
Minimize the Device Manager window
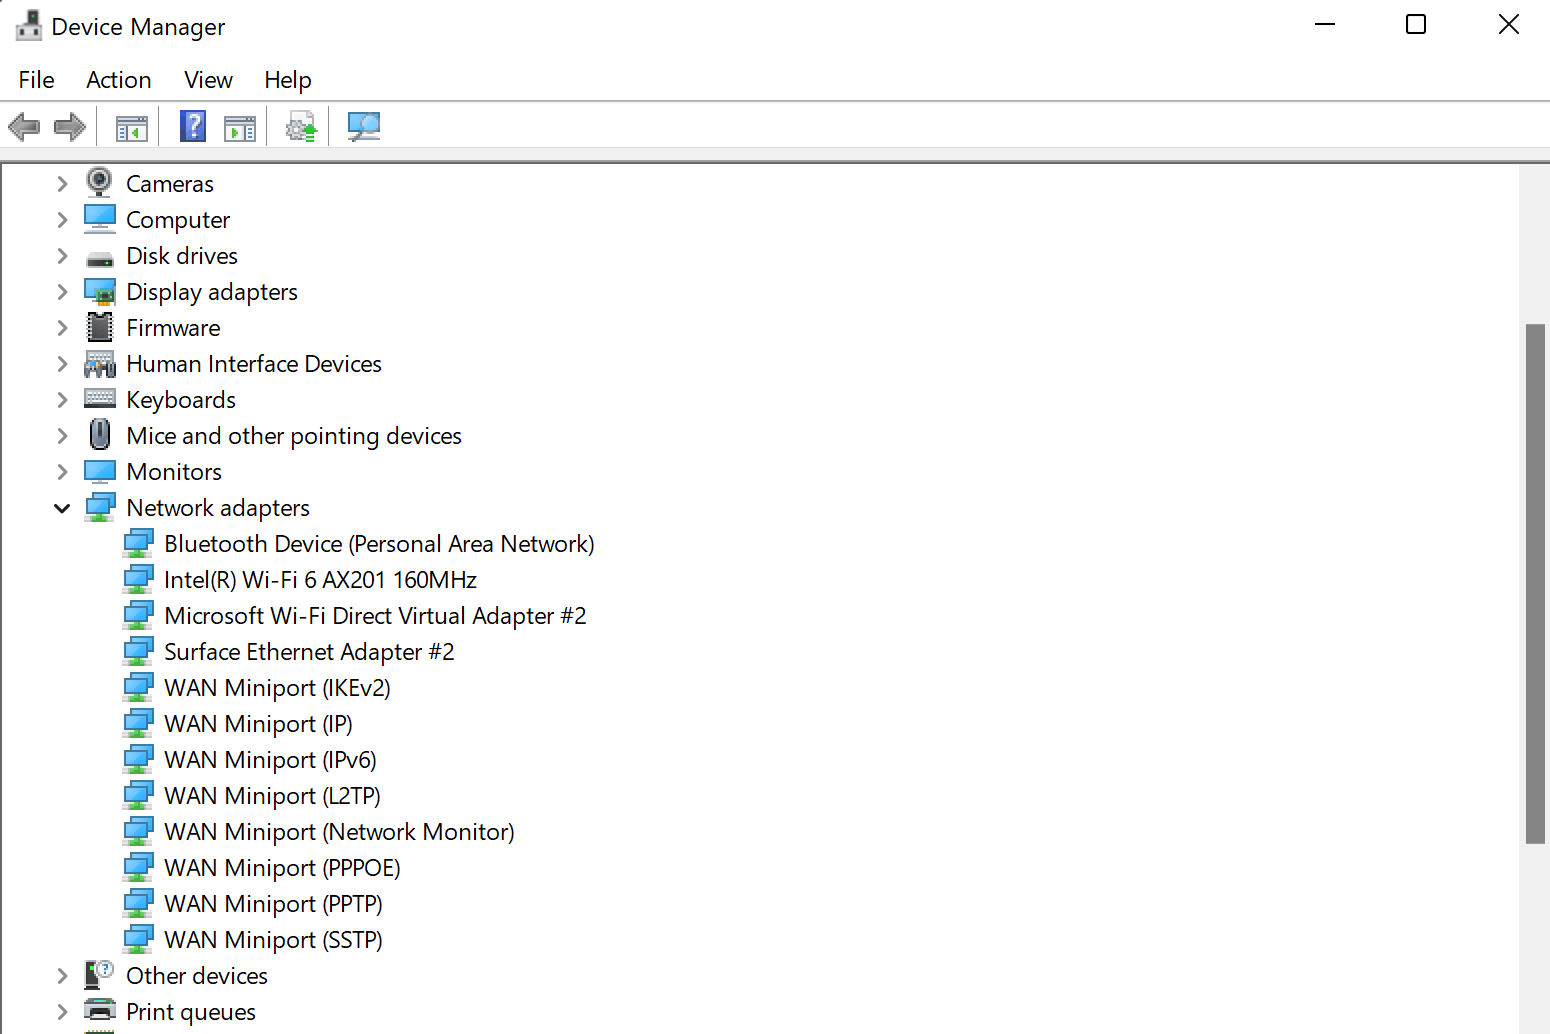pos(1325,24)
